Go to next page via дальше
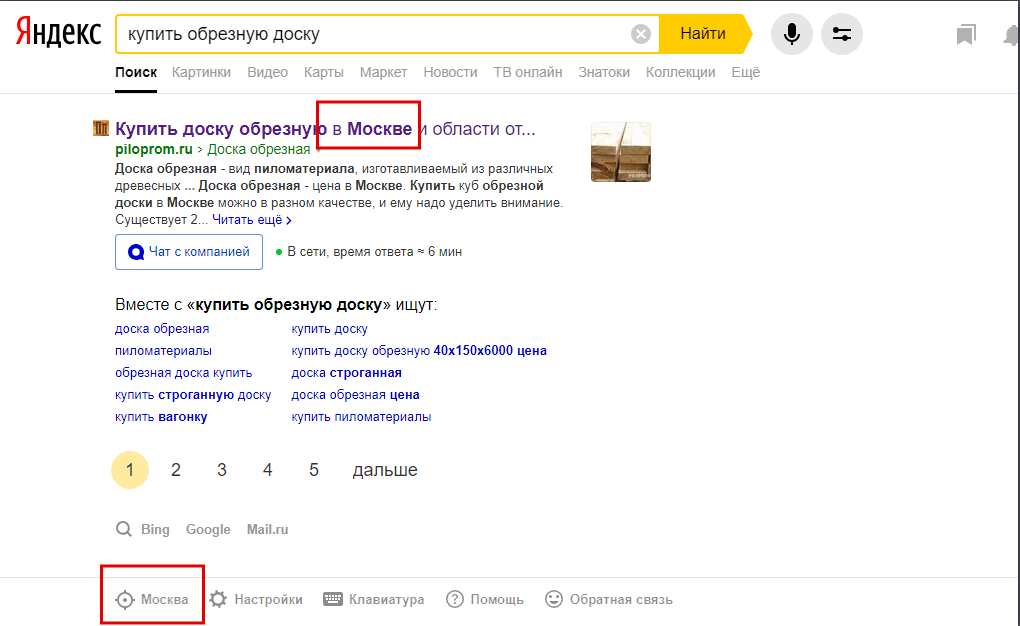This screenshot has height=626, width=1020. [x=385, y=470]
